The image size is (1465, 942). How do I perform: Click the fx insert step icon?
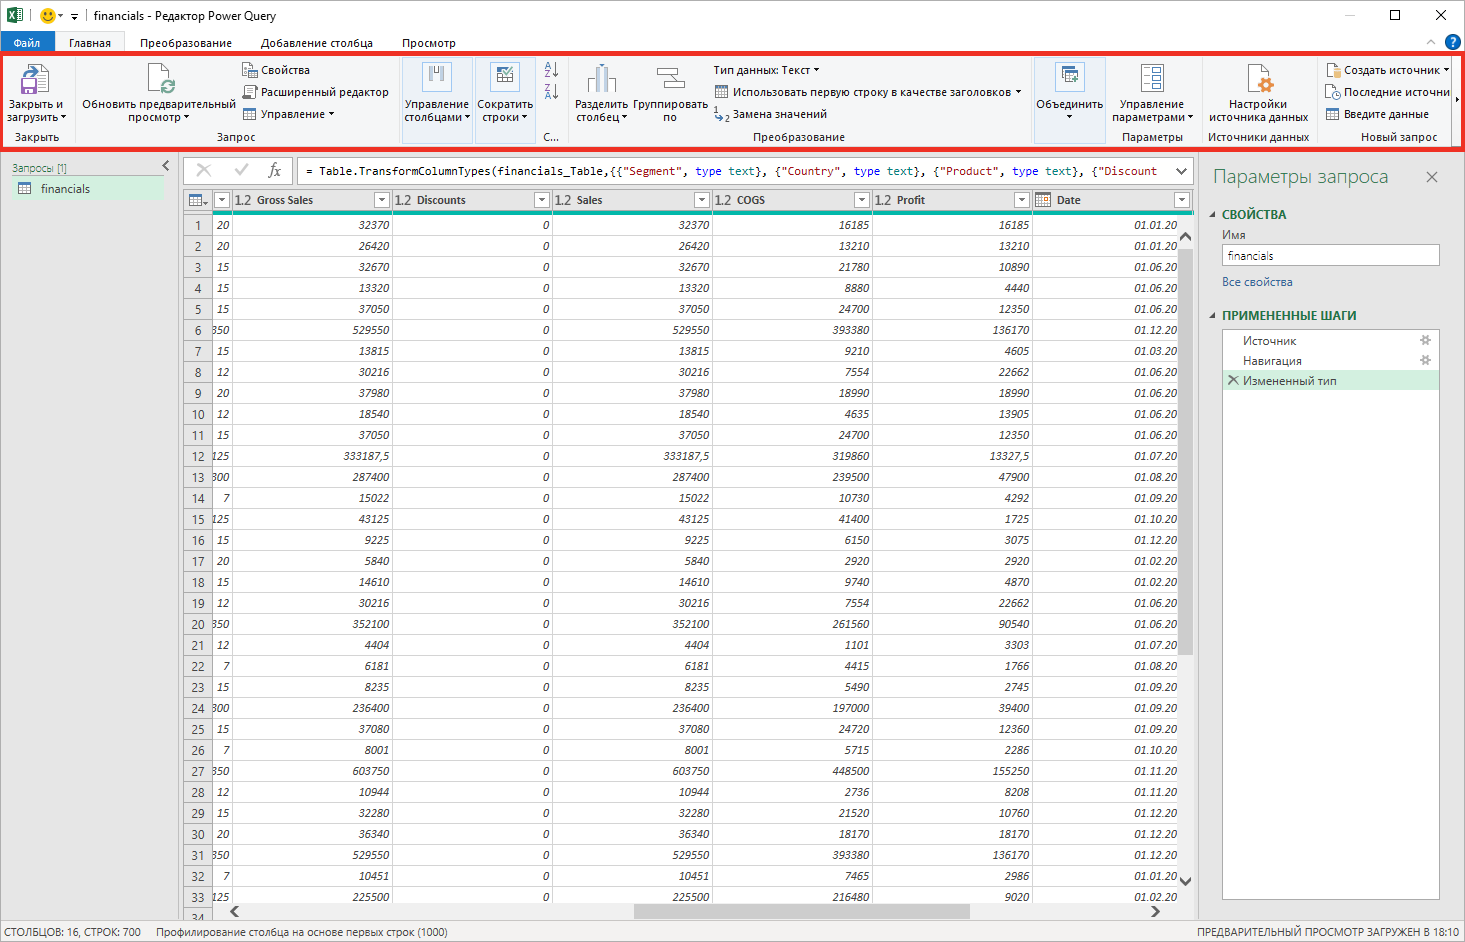tap(275, 171)
